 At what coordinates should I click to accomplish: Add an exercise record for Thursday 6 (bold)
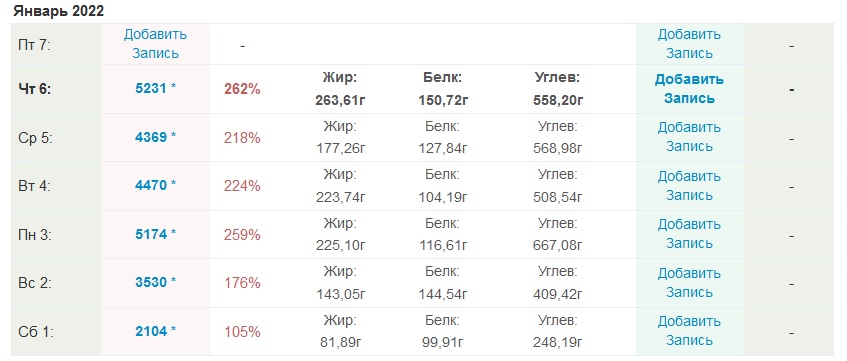689,89
